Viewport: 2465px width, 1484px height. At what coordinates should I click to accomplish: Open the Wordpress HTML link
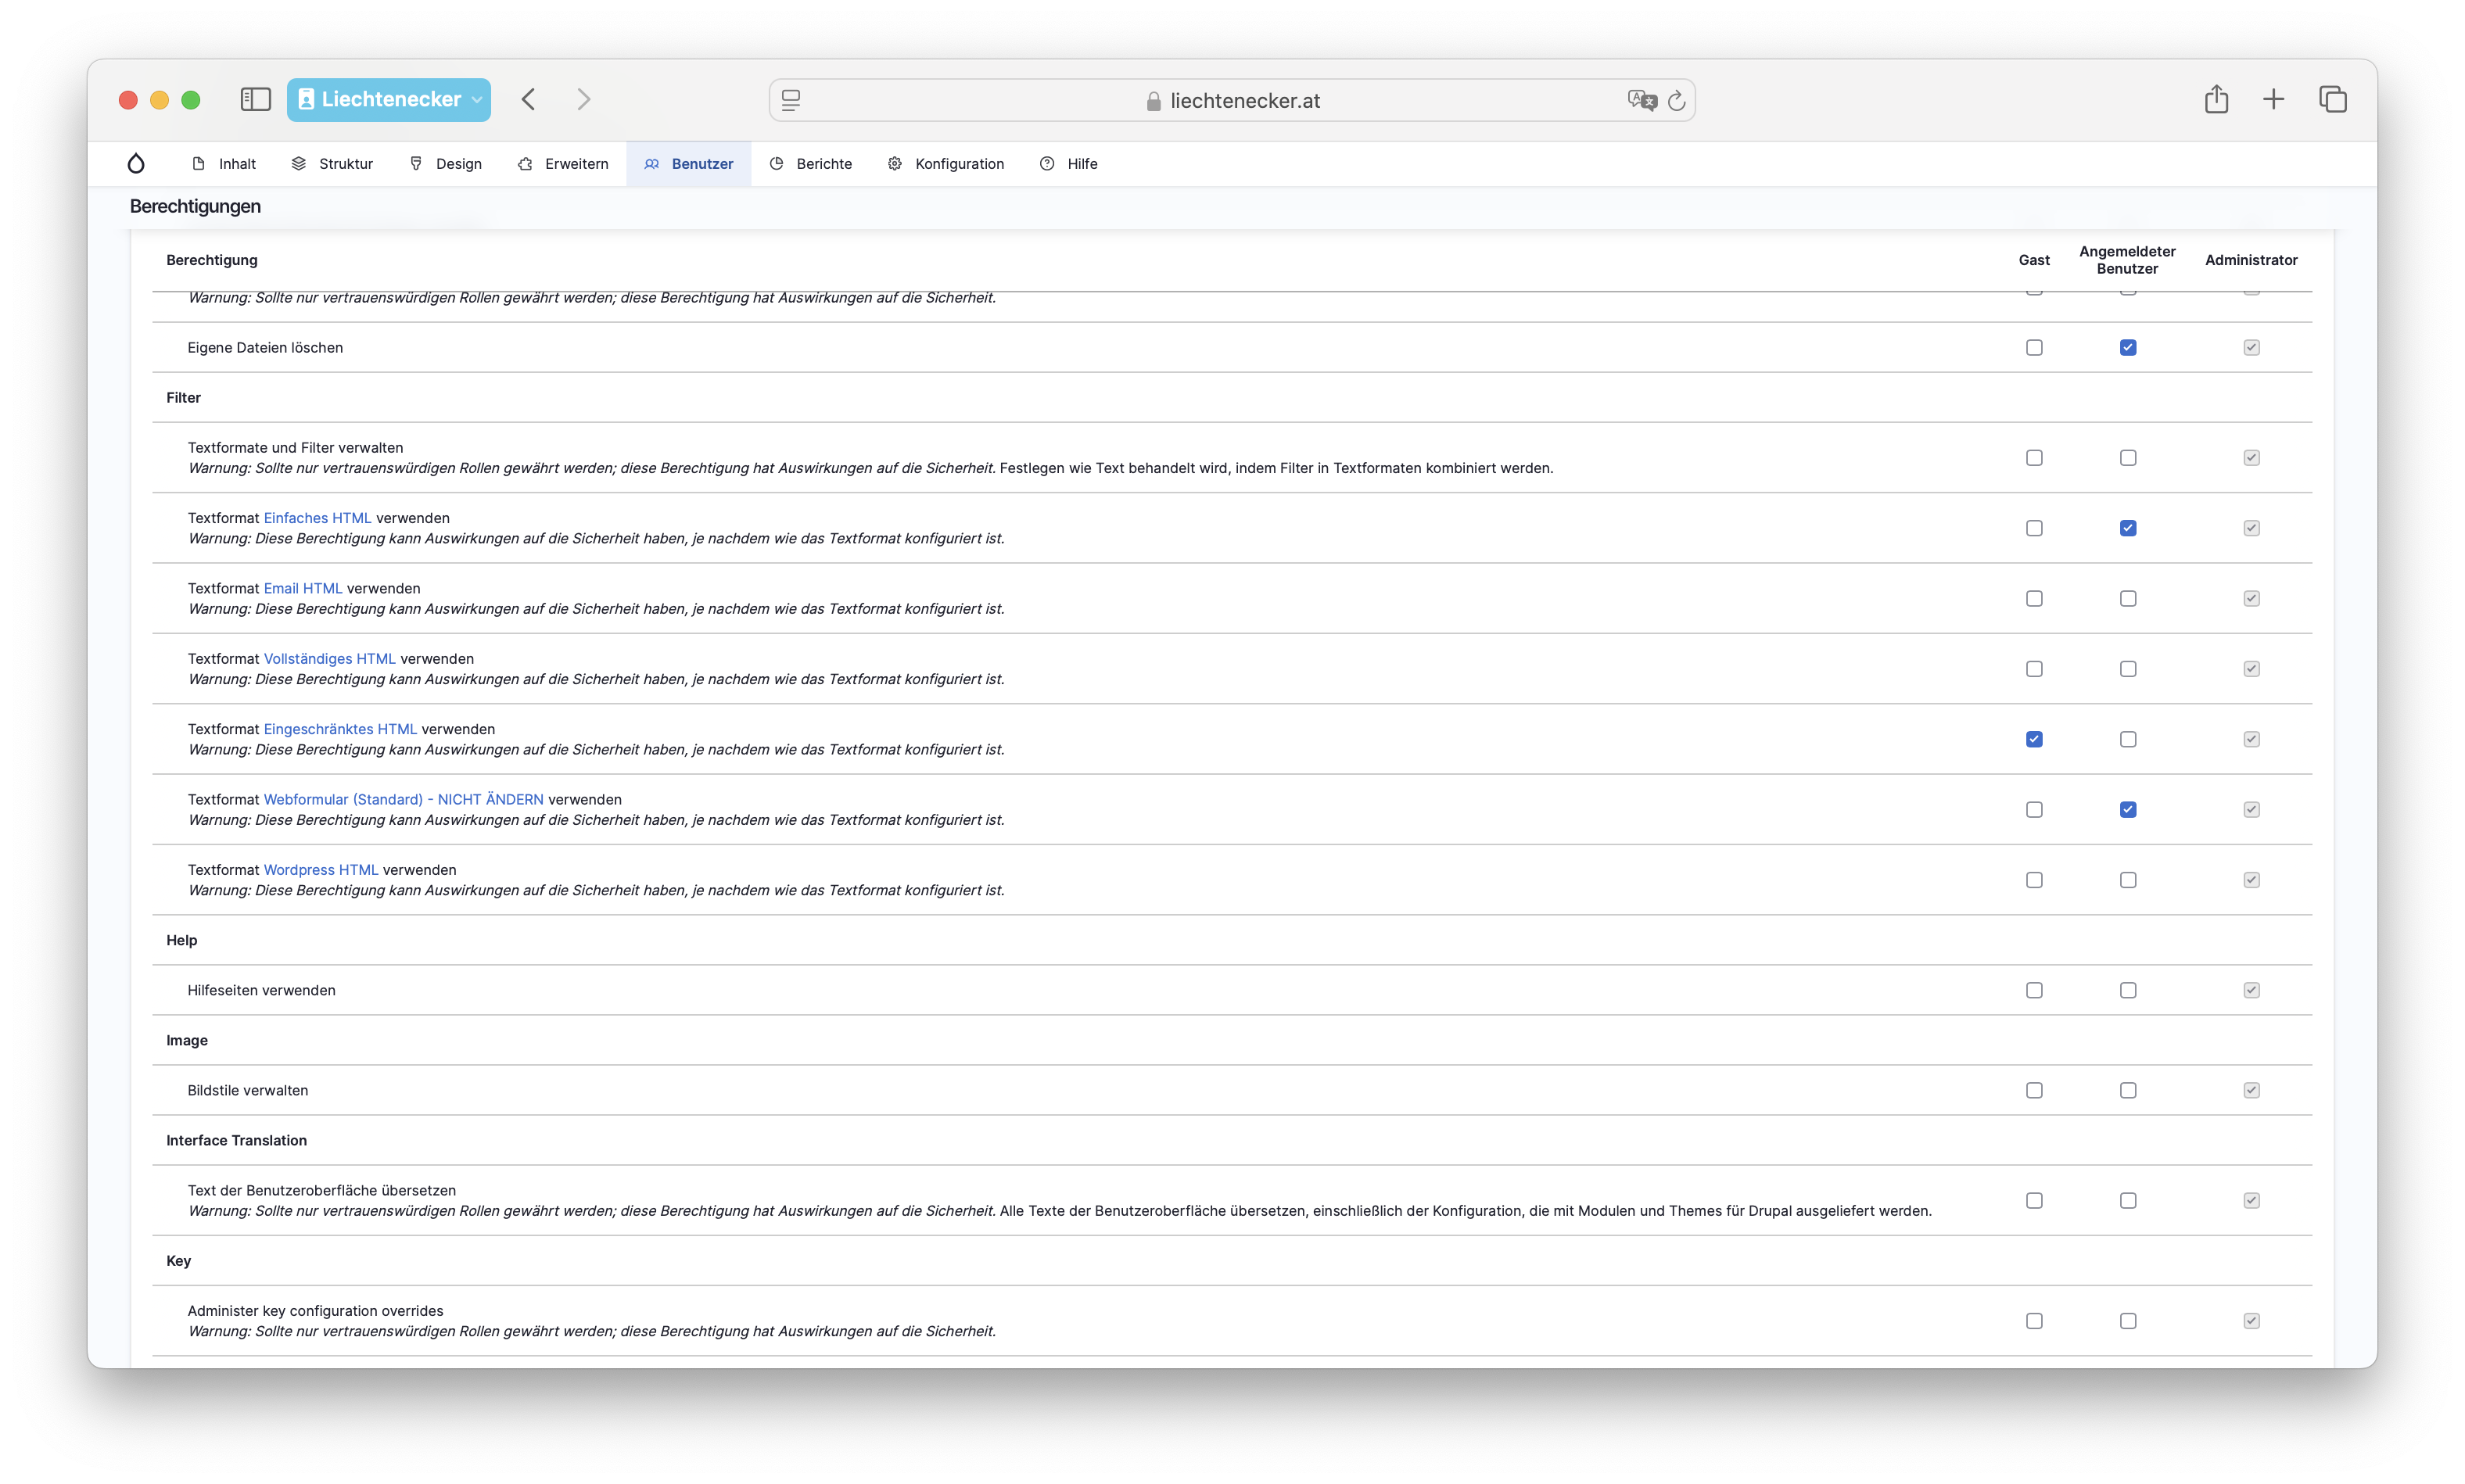click(x=320, y=869)
